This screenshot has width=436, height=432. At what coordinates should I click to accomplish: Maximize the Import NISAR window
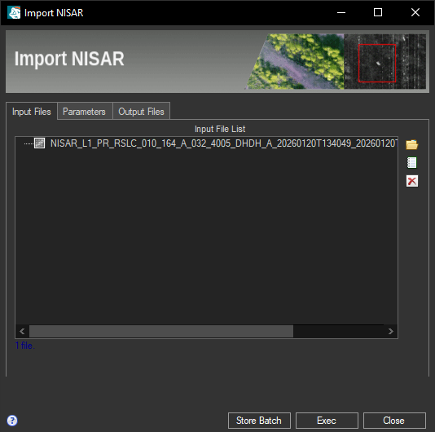[378, 13]
